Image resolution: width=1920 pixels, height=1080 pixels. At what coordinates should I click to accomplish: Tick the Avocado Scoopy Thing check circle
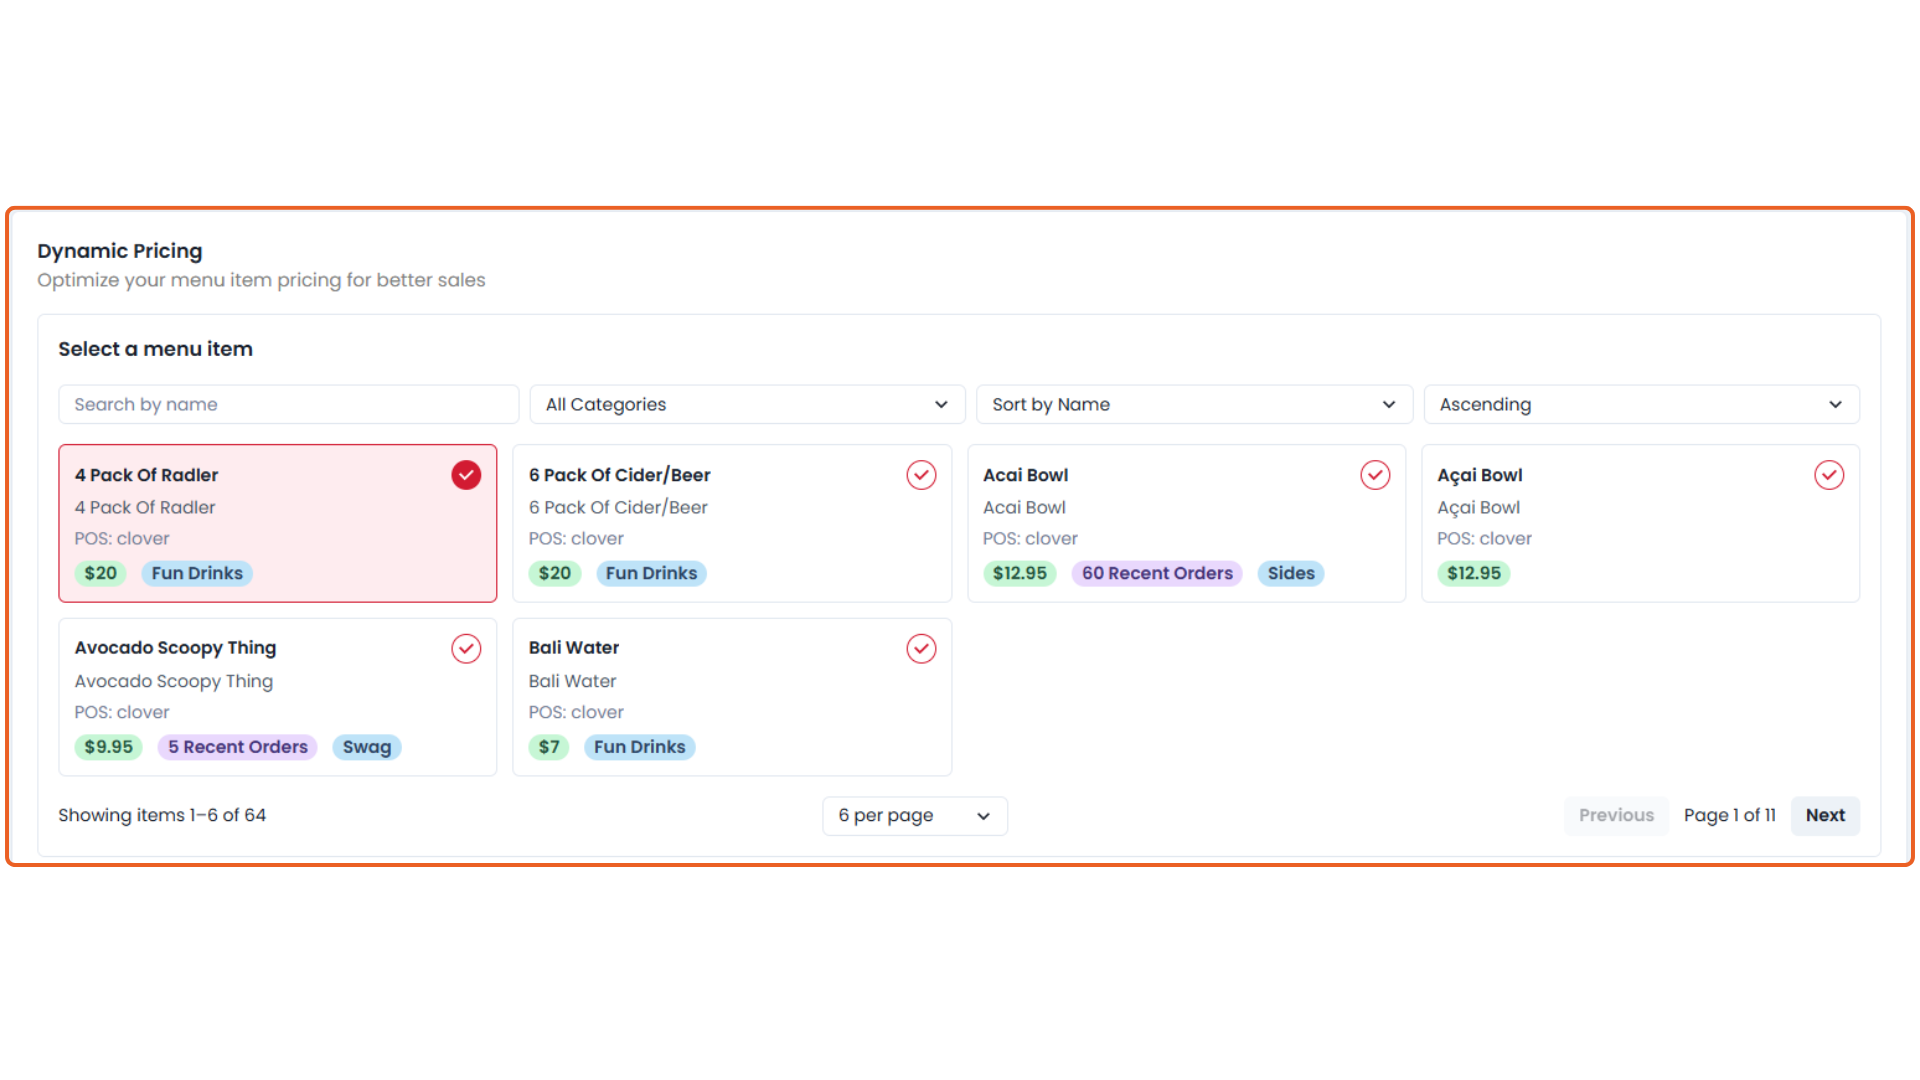coord(466,649)
